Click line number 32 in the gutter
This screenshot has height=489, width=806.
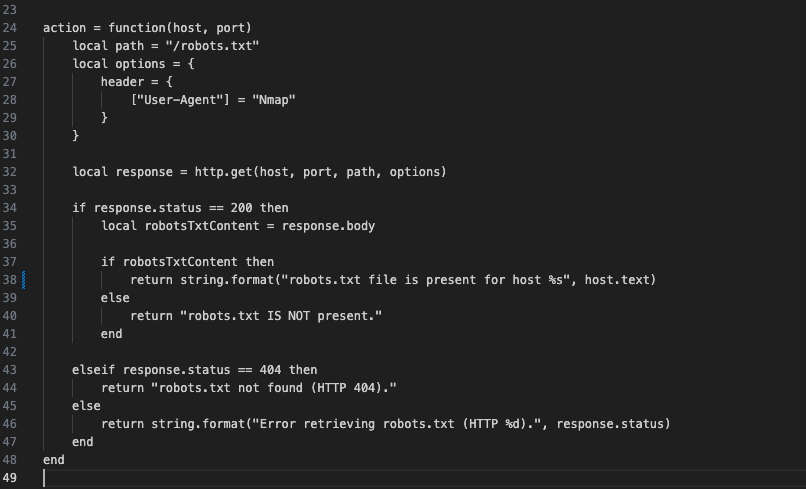pyautogui.click(x=10, y=172)
